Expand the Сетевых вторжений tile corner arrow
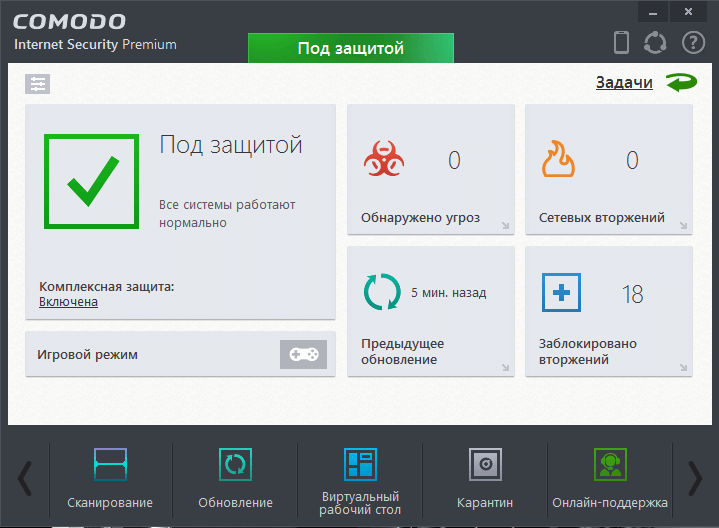 (683, 225)
